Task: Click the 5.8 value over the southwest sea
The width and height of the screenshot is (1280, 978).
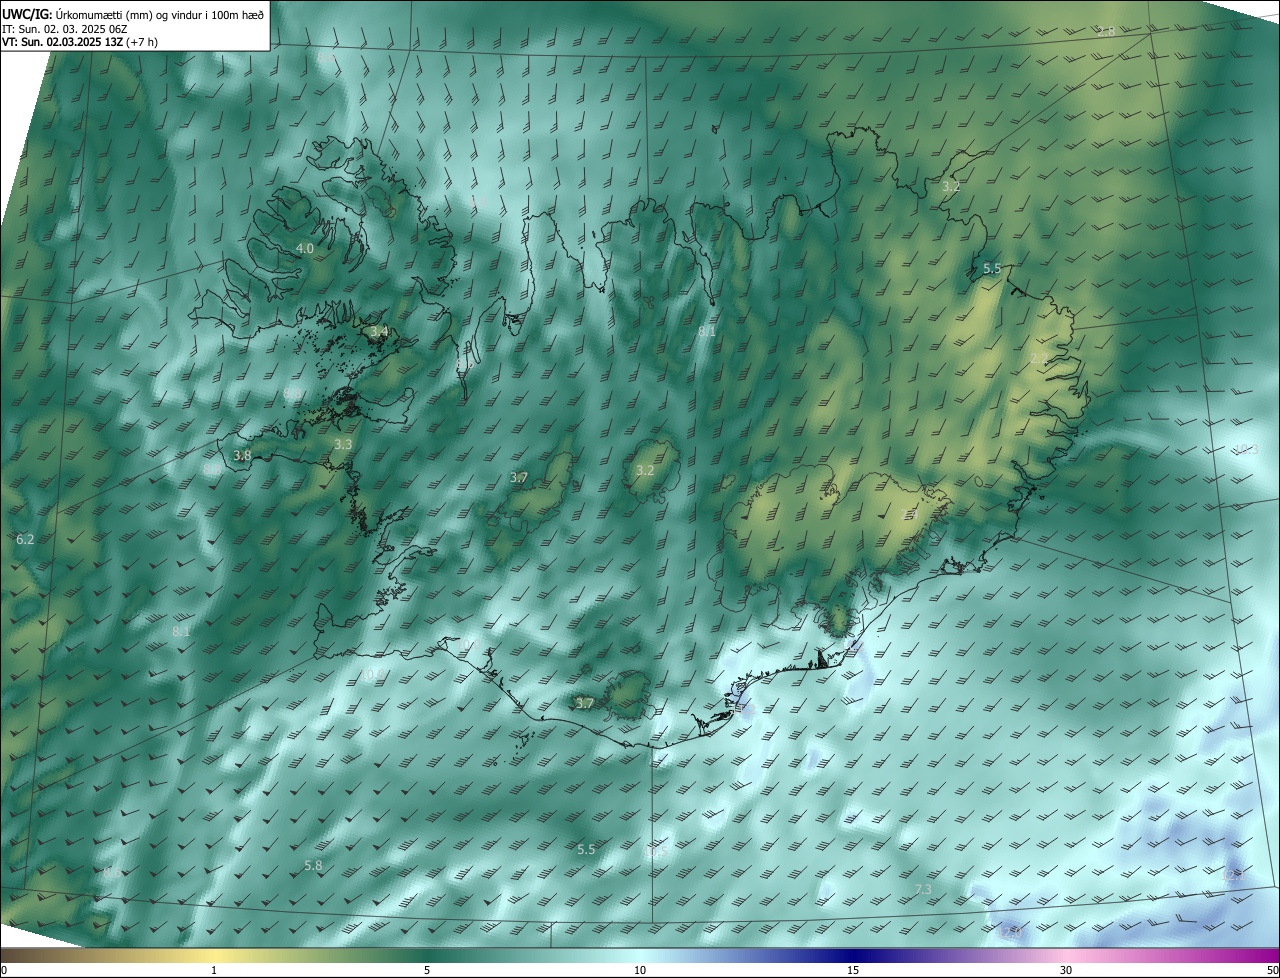Action: (313, 865)
